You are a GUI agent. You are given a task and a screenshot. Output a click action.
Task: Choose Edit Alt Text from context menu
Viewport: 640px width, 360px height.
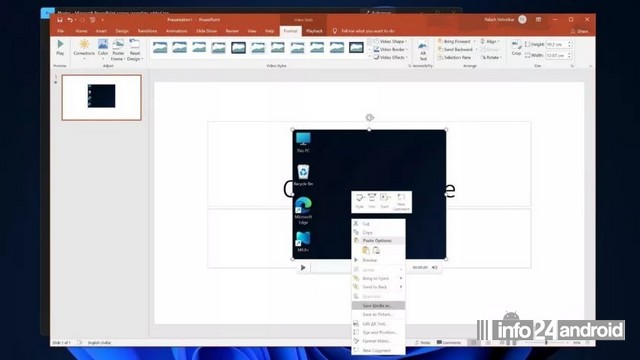(x=378, y=324)
